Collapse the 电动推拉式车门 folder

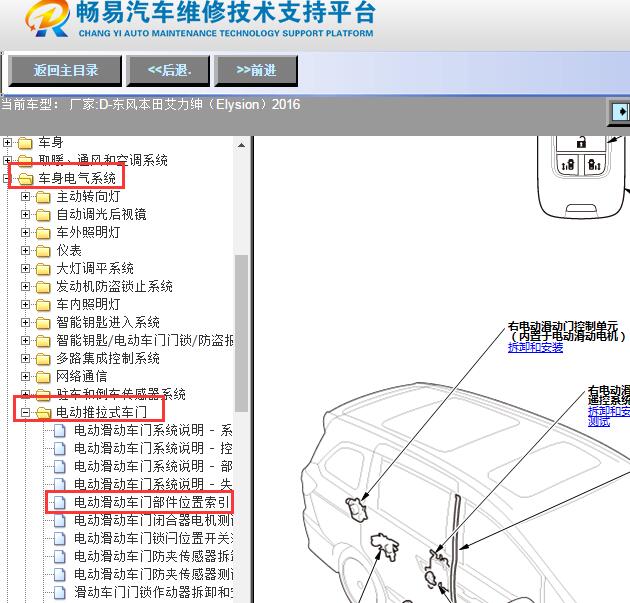pyautogui.click(x=25, y=412)
